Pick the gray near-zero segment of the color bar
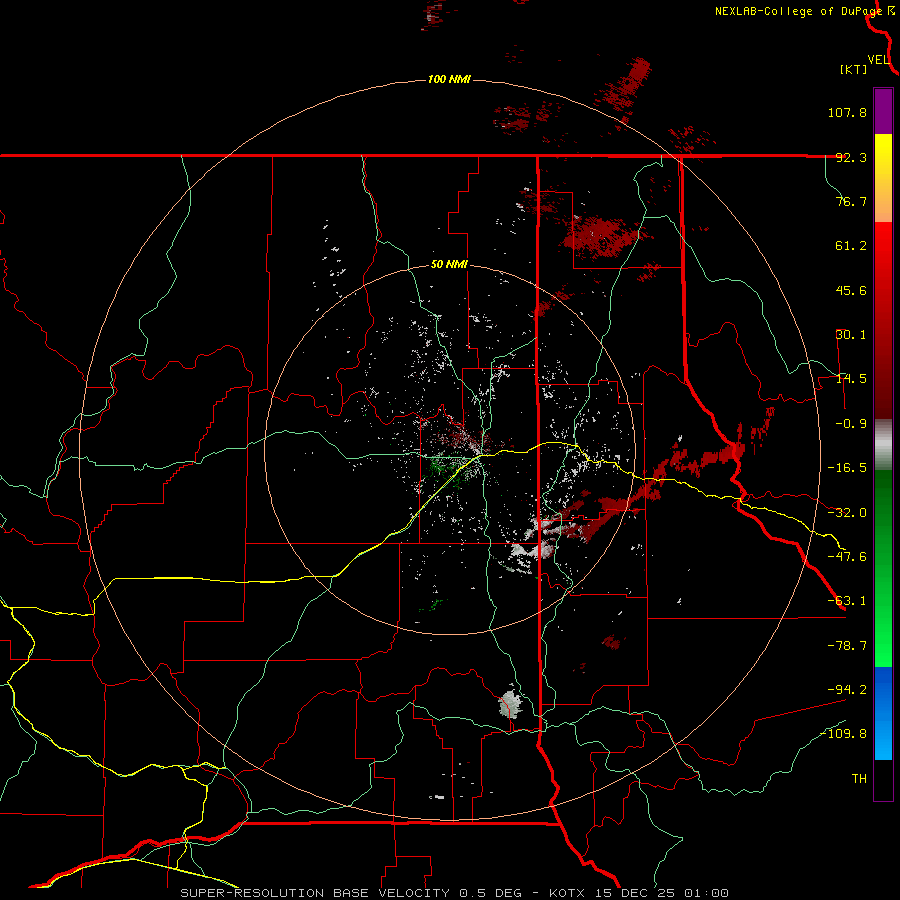The width and height of the screenshot is (900, 900). pos(883,445)
